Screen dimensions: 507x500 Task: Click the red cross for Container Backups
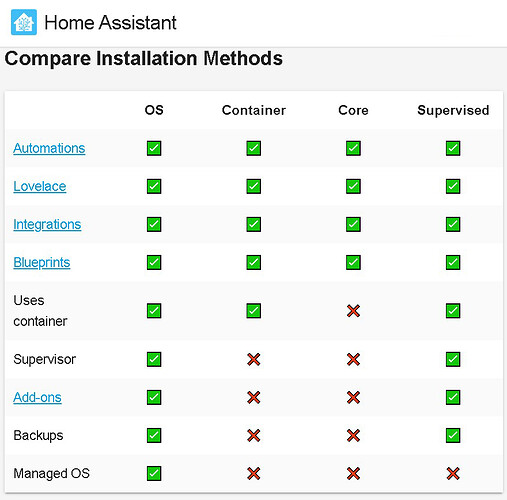click(x=254, y=435)
